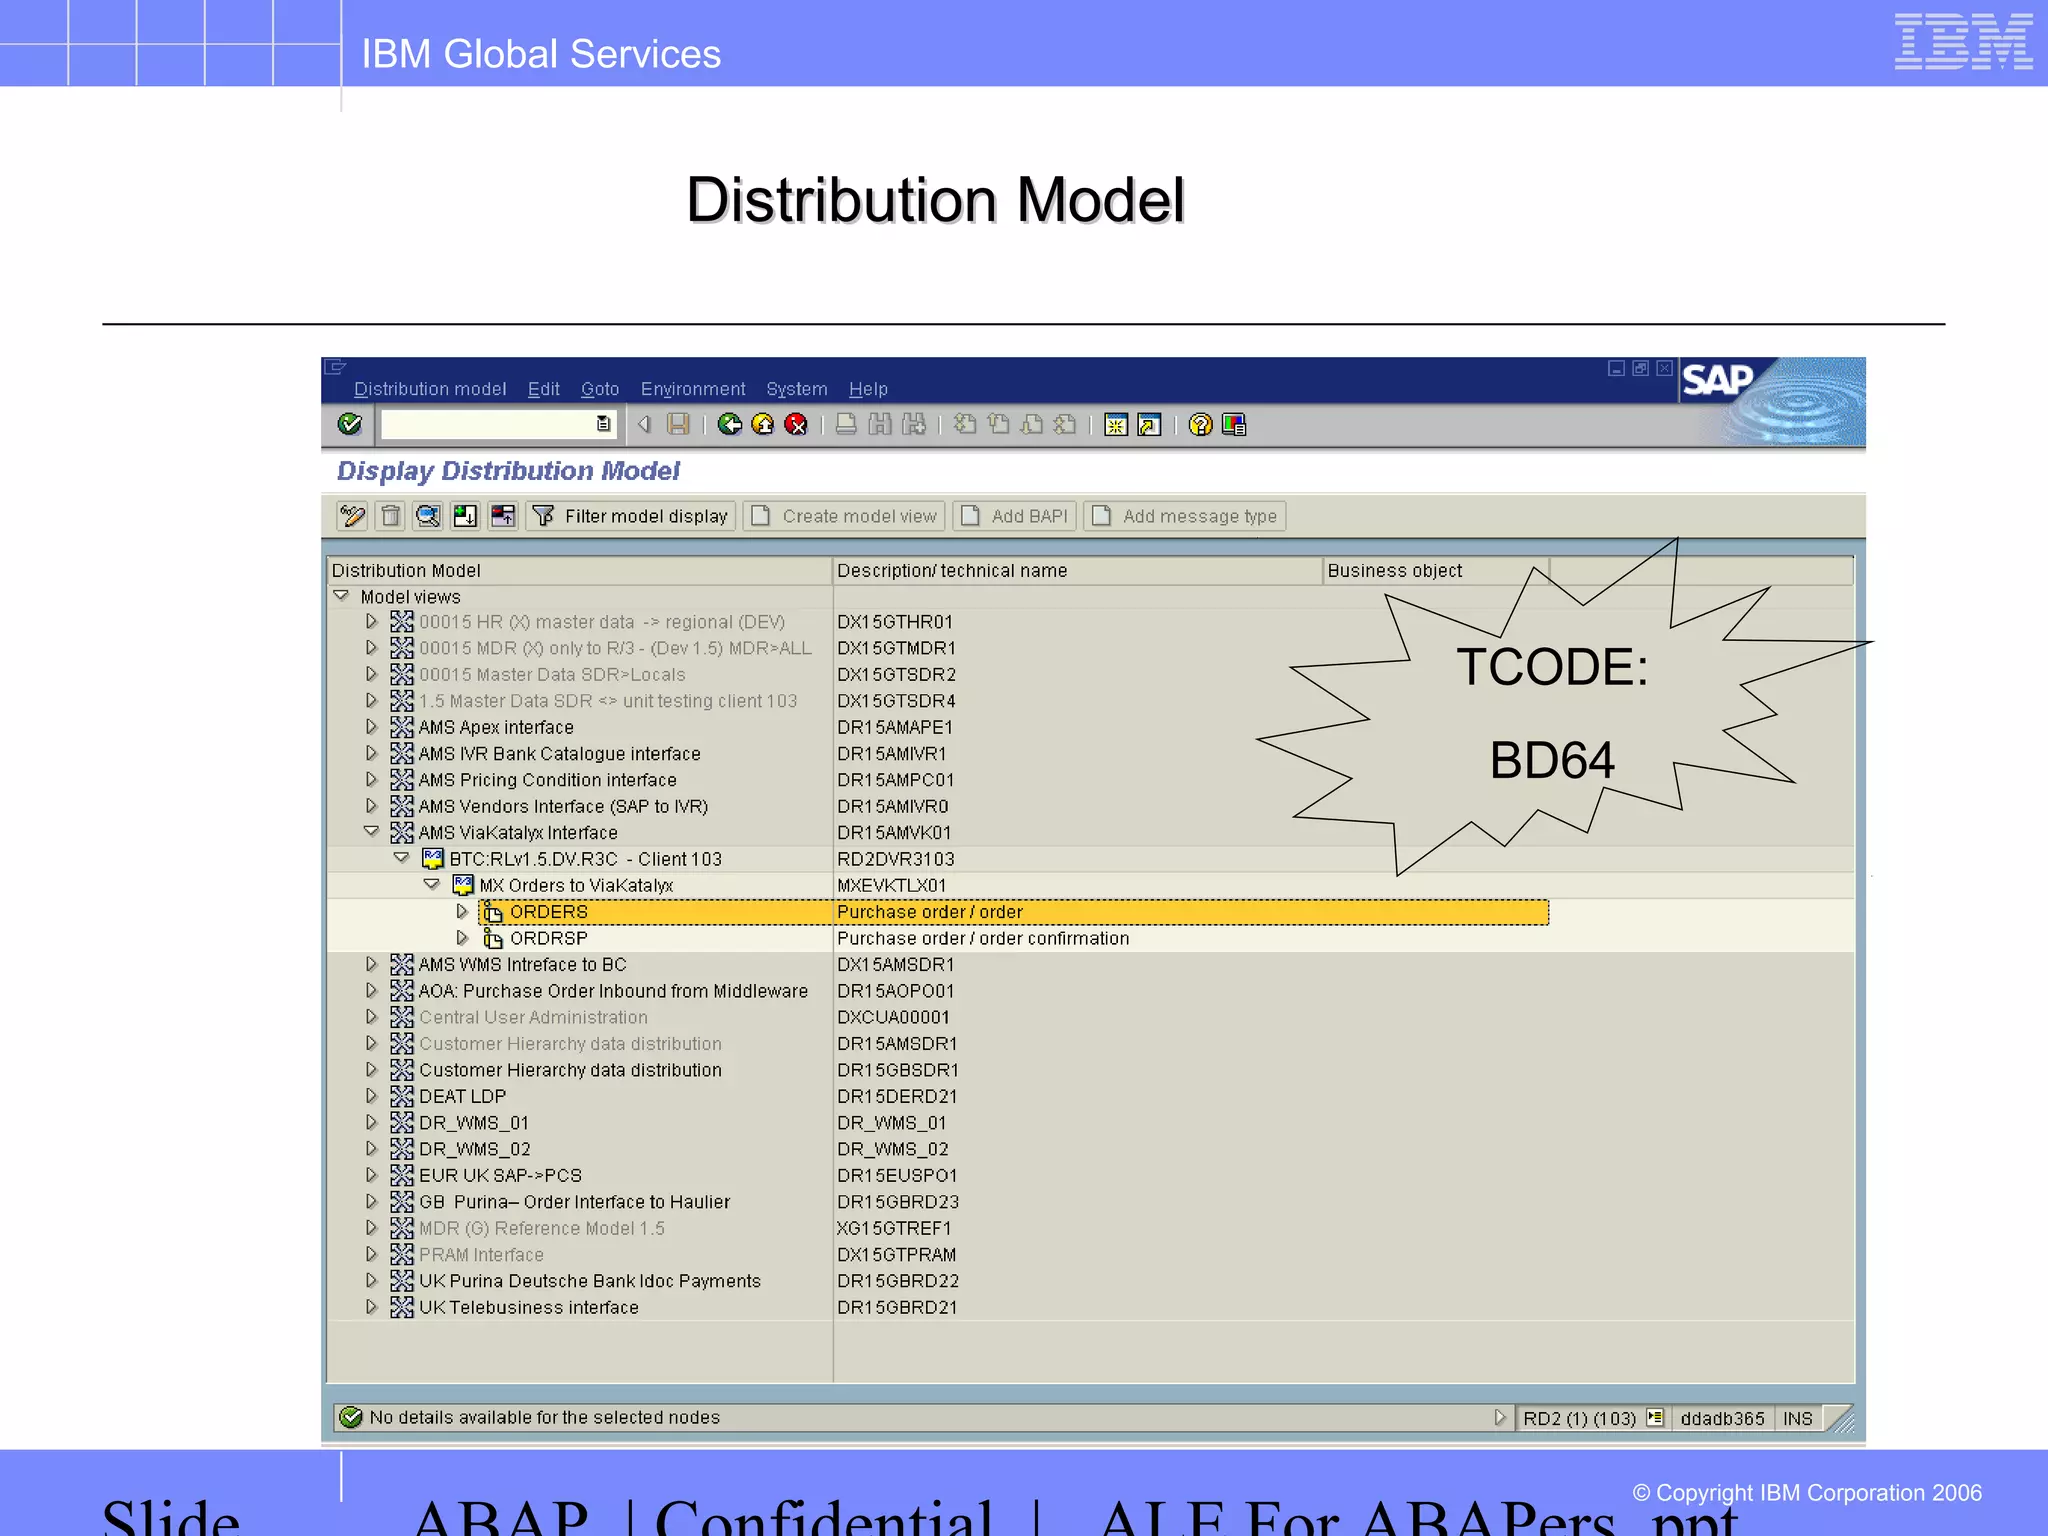Screen dimensions: 2048x1536
Task: Open the Edit menu
Action: (x=543, y=389)
